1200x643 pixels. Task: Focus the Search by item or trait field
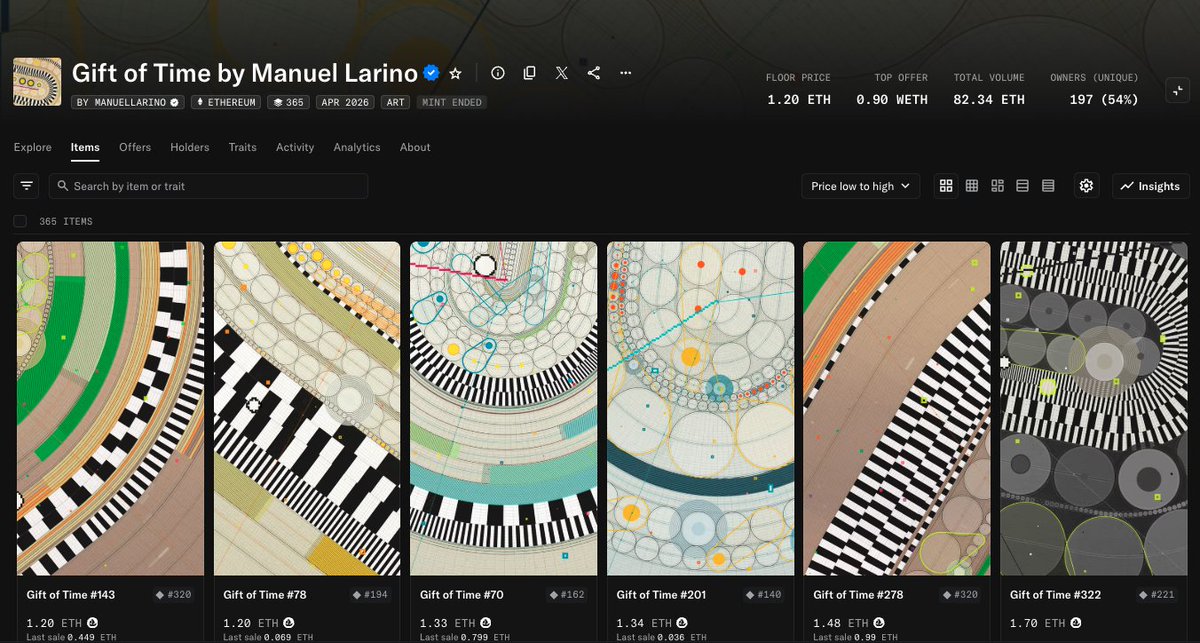(x=208, y=186)
